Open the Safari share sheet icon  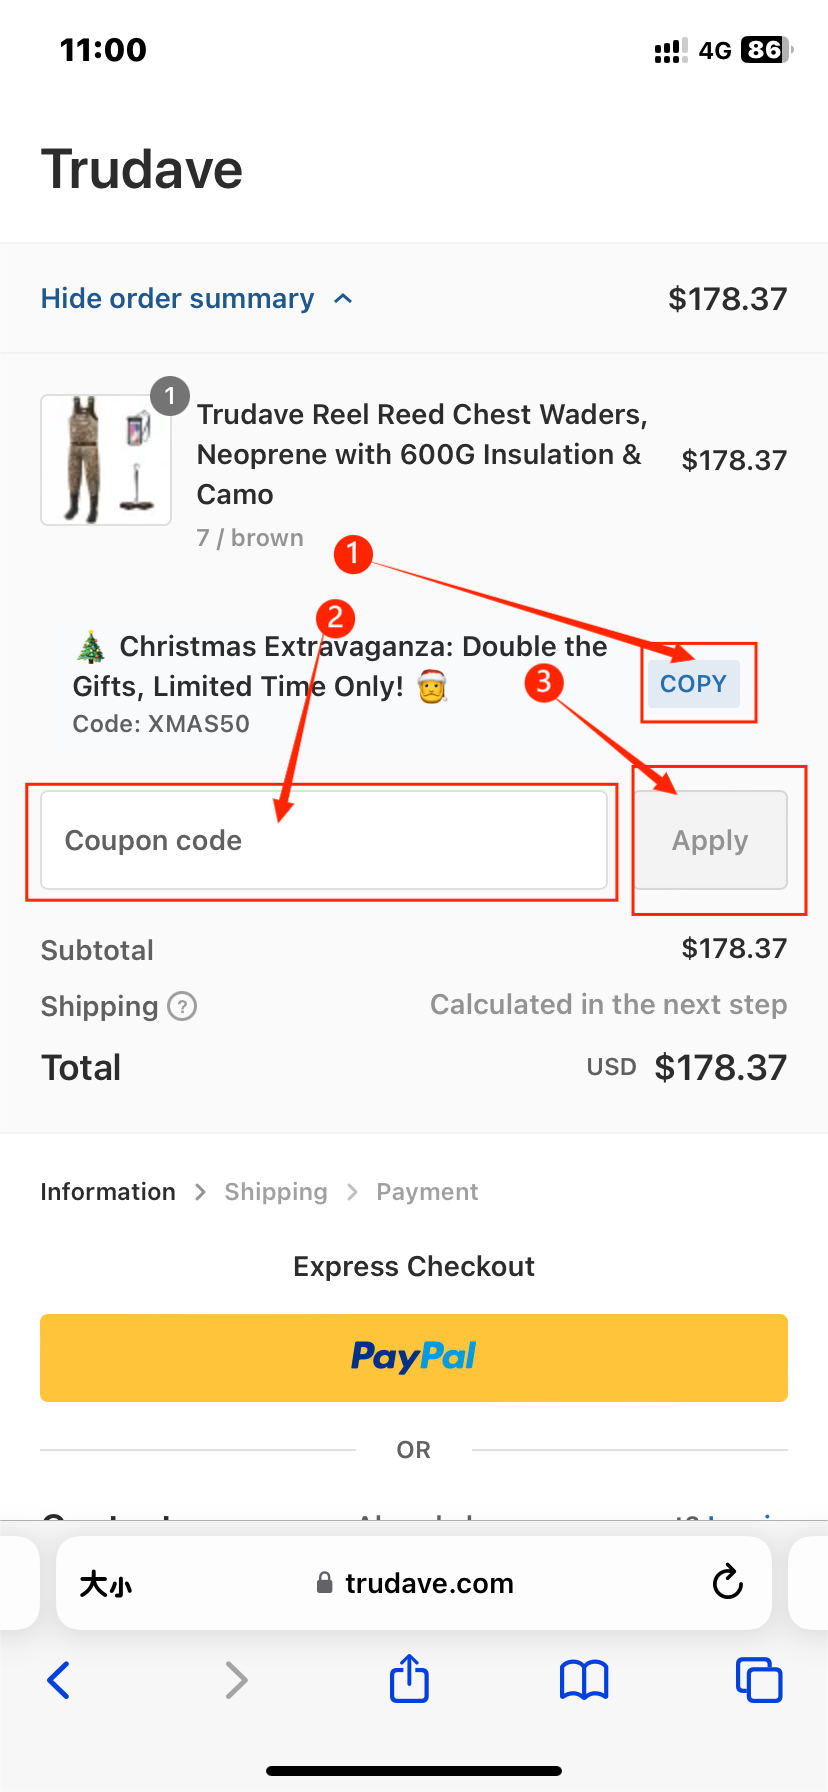tap(409, 1678)
